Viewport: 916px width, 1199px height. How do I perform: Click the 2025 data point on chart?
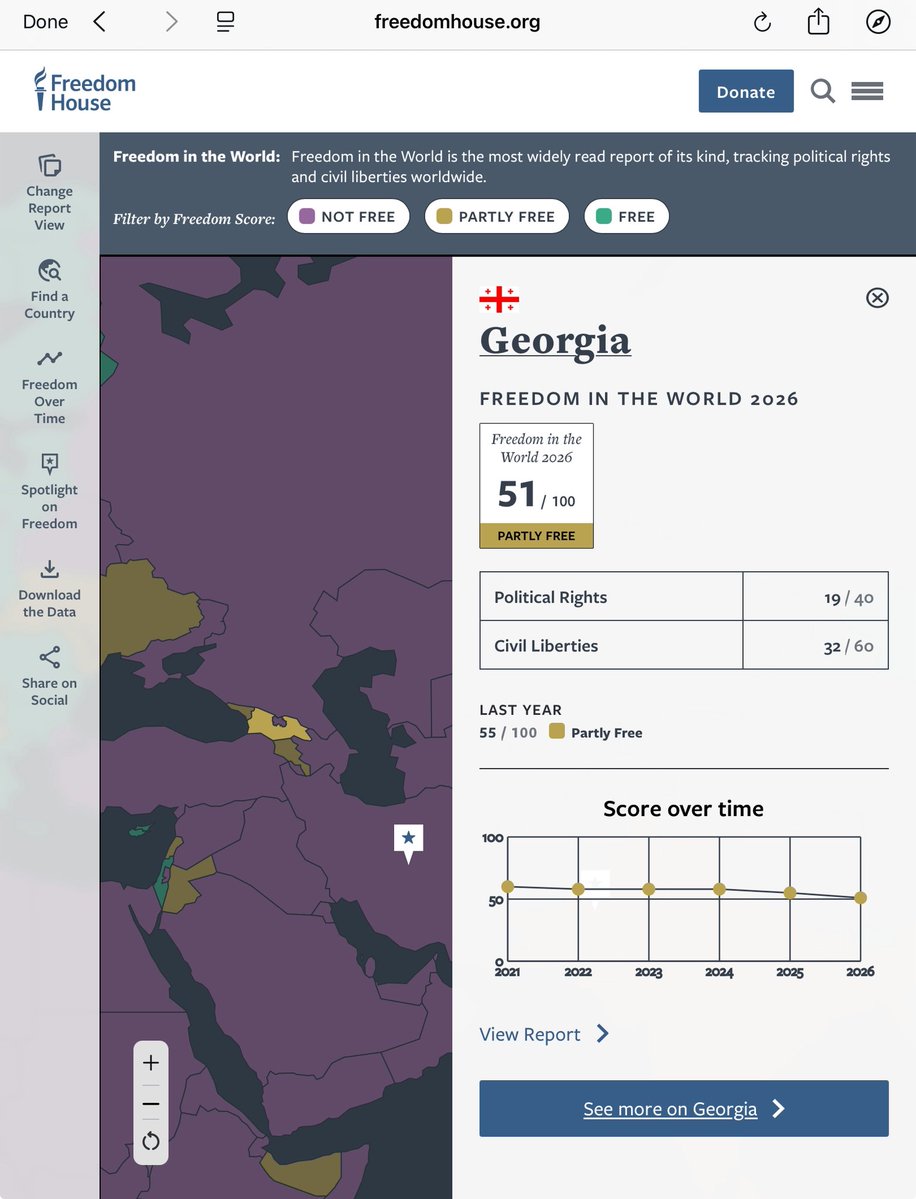pyautogui.click(x=790, y=893)
